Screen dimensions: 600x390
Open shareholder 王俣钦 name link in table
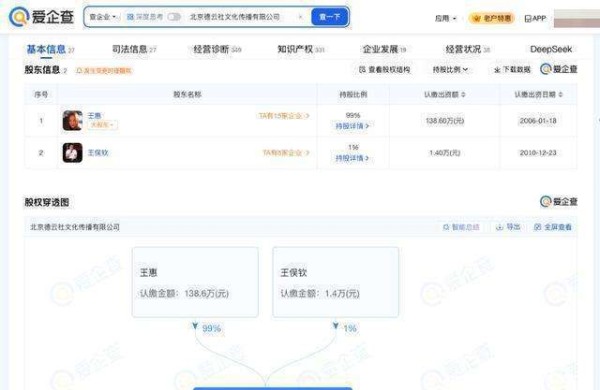pos(98,153)
